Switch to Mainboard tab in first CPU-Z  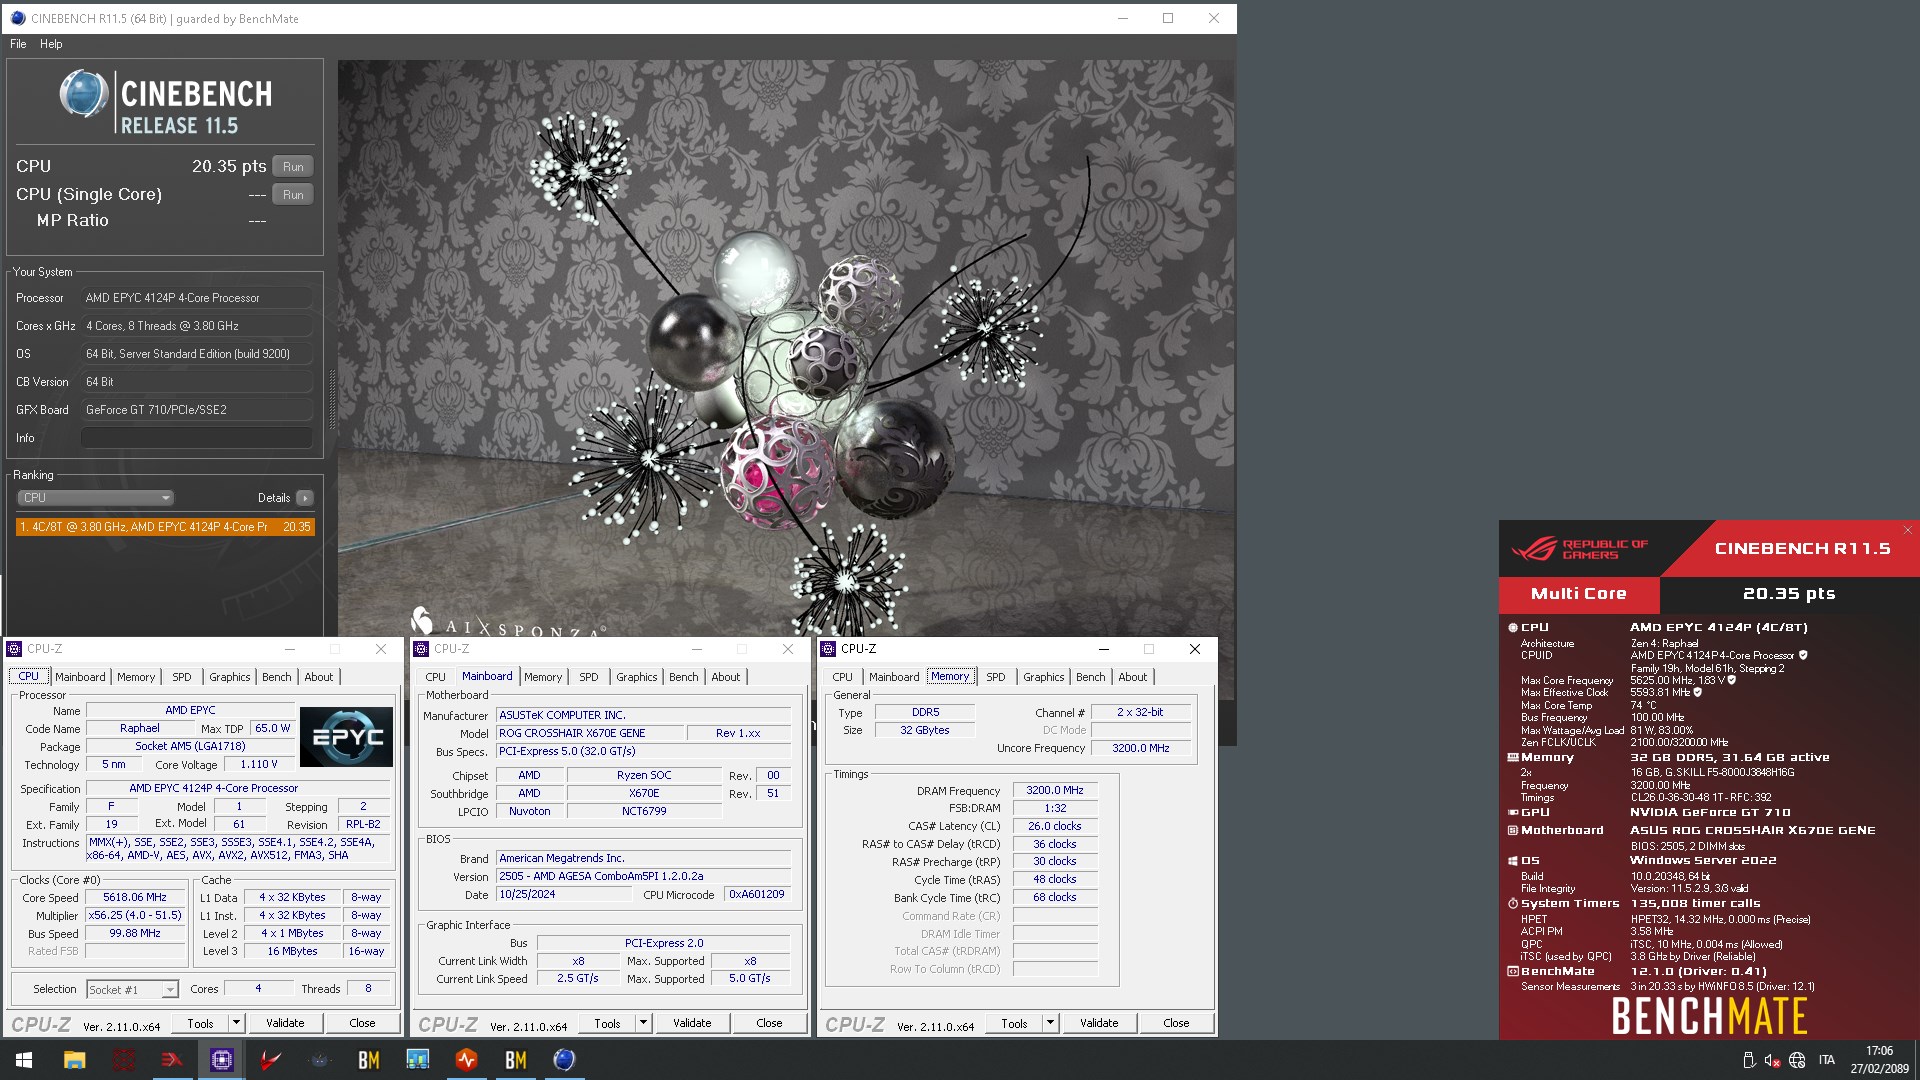(x=80, y=677)
